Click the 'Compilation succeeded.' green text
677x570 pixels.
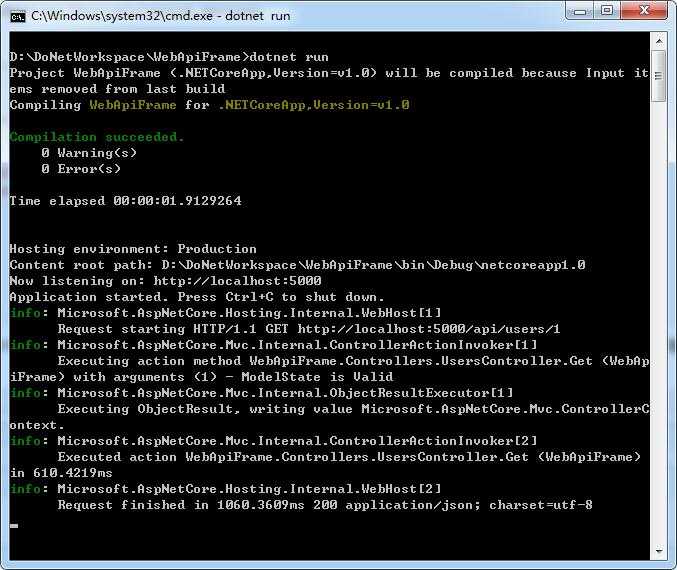[x=97, y=137]
